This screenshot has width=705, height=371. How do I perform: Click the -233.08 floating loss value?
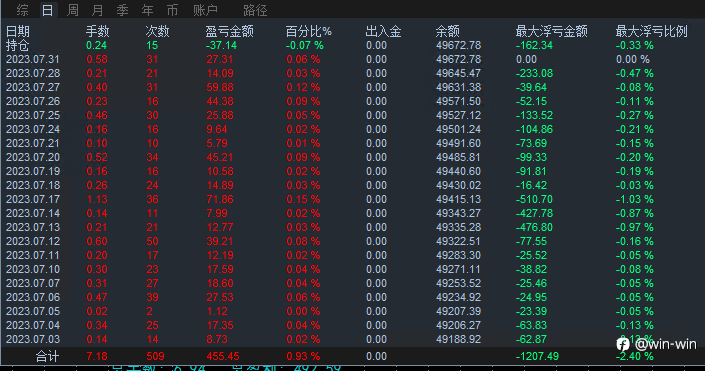pos(534,73)
